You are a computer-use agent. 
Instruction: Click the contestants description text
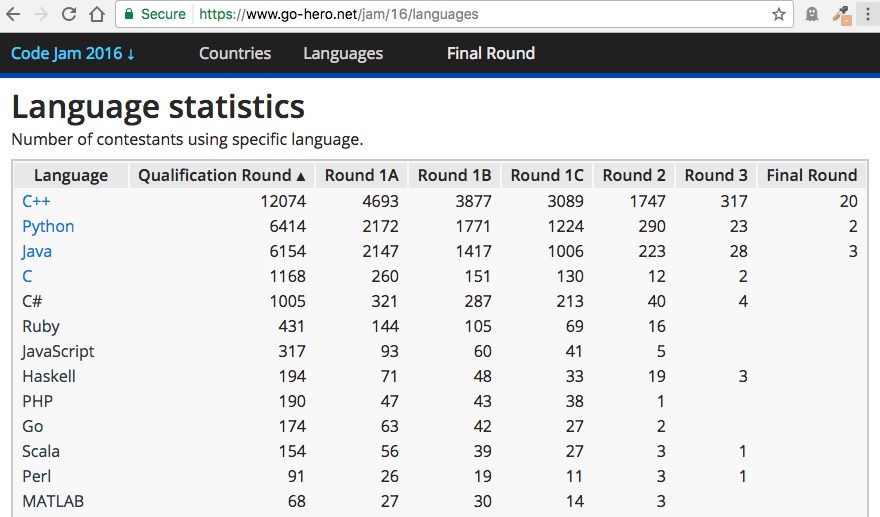(x=187, y=139)
